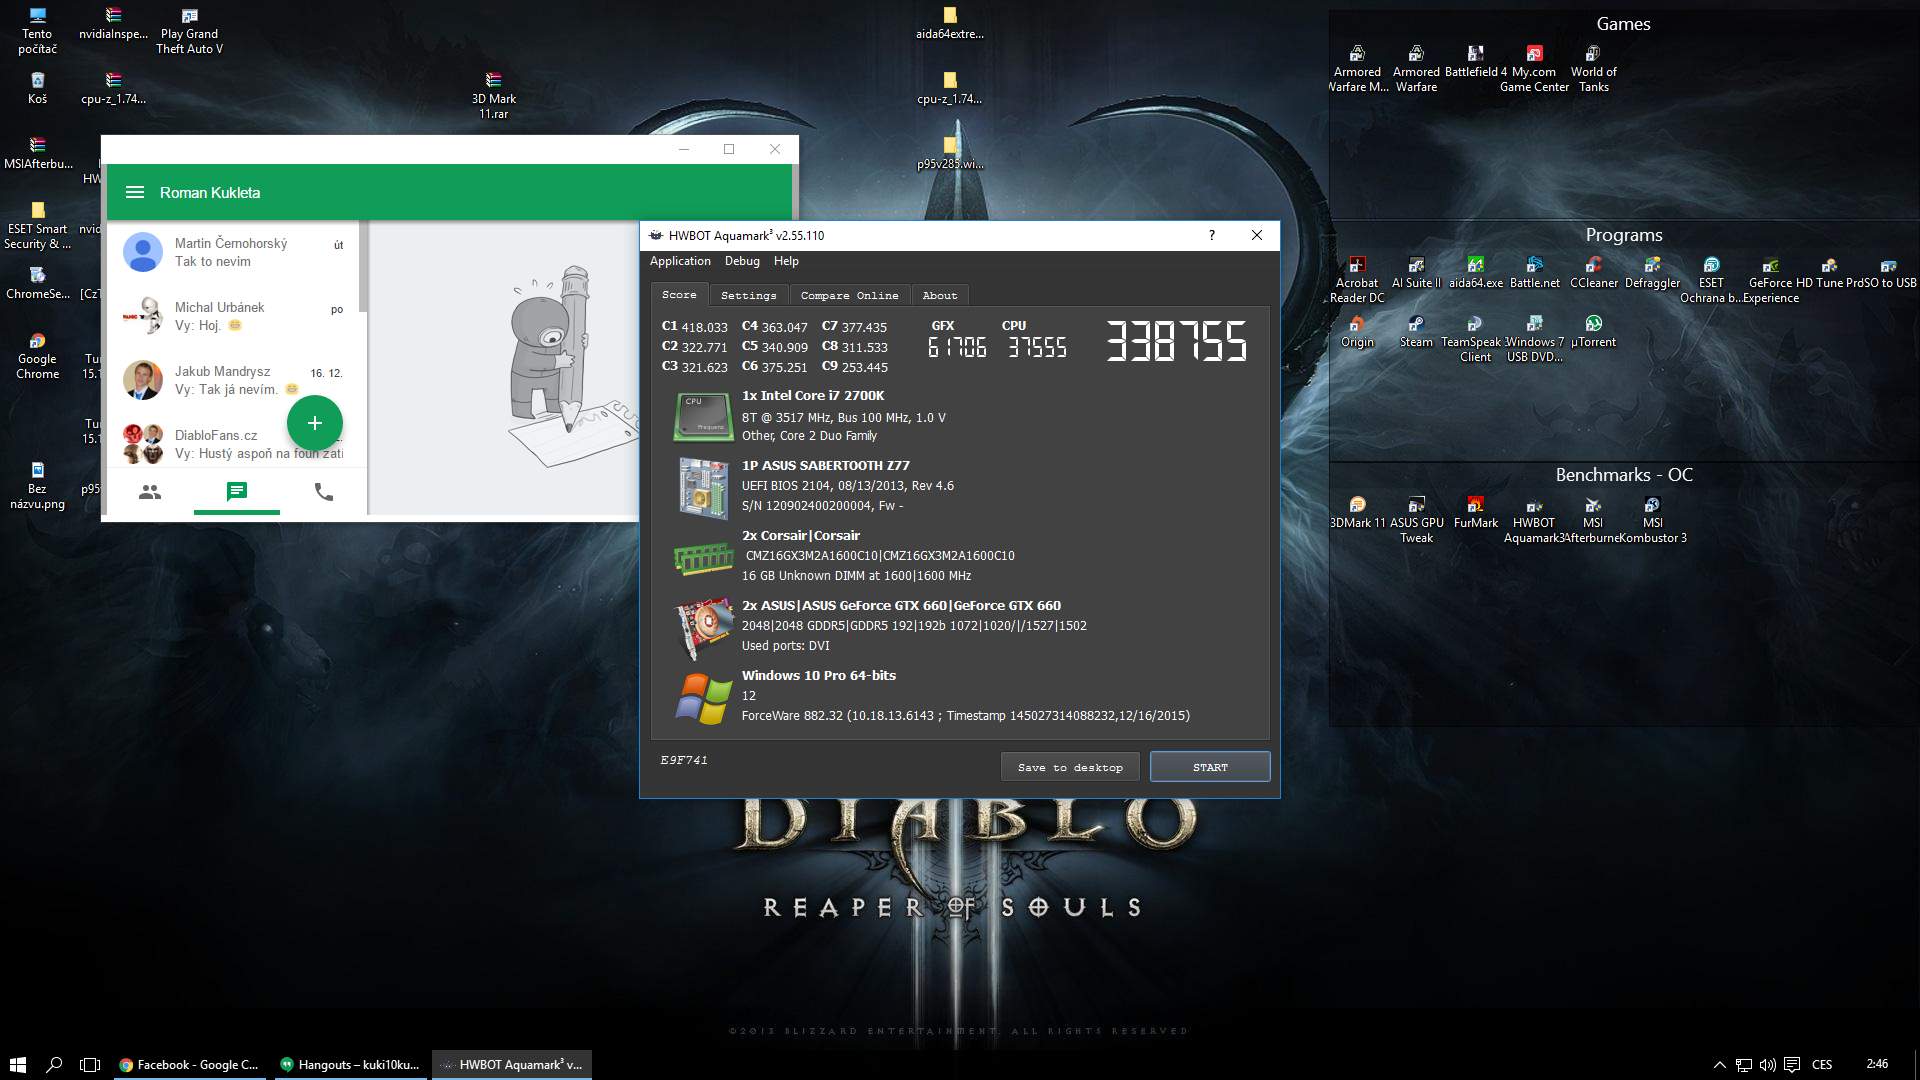Select AI Suite II shortcut
Image resolution: width=1920 pixels, height=1080 pixels.
click(1416, 272)
